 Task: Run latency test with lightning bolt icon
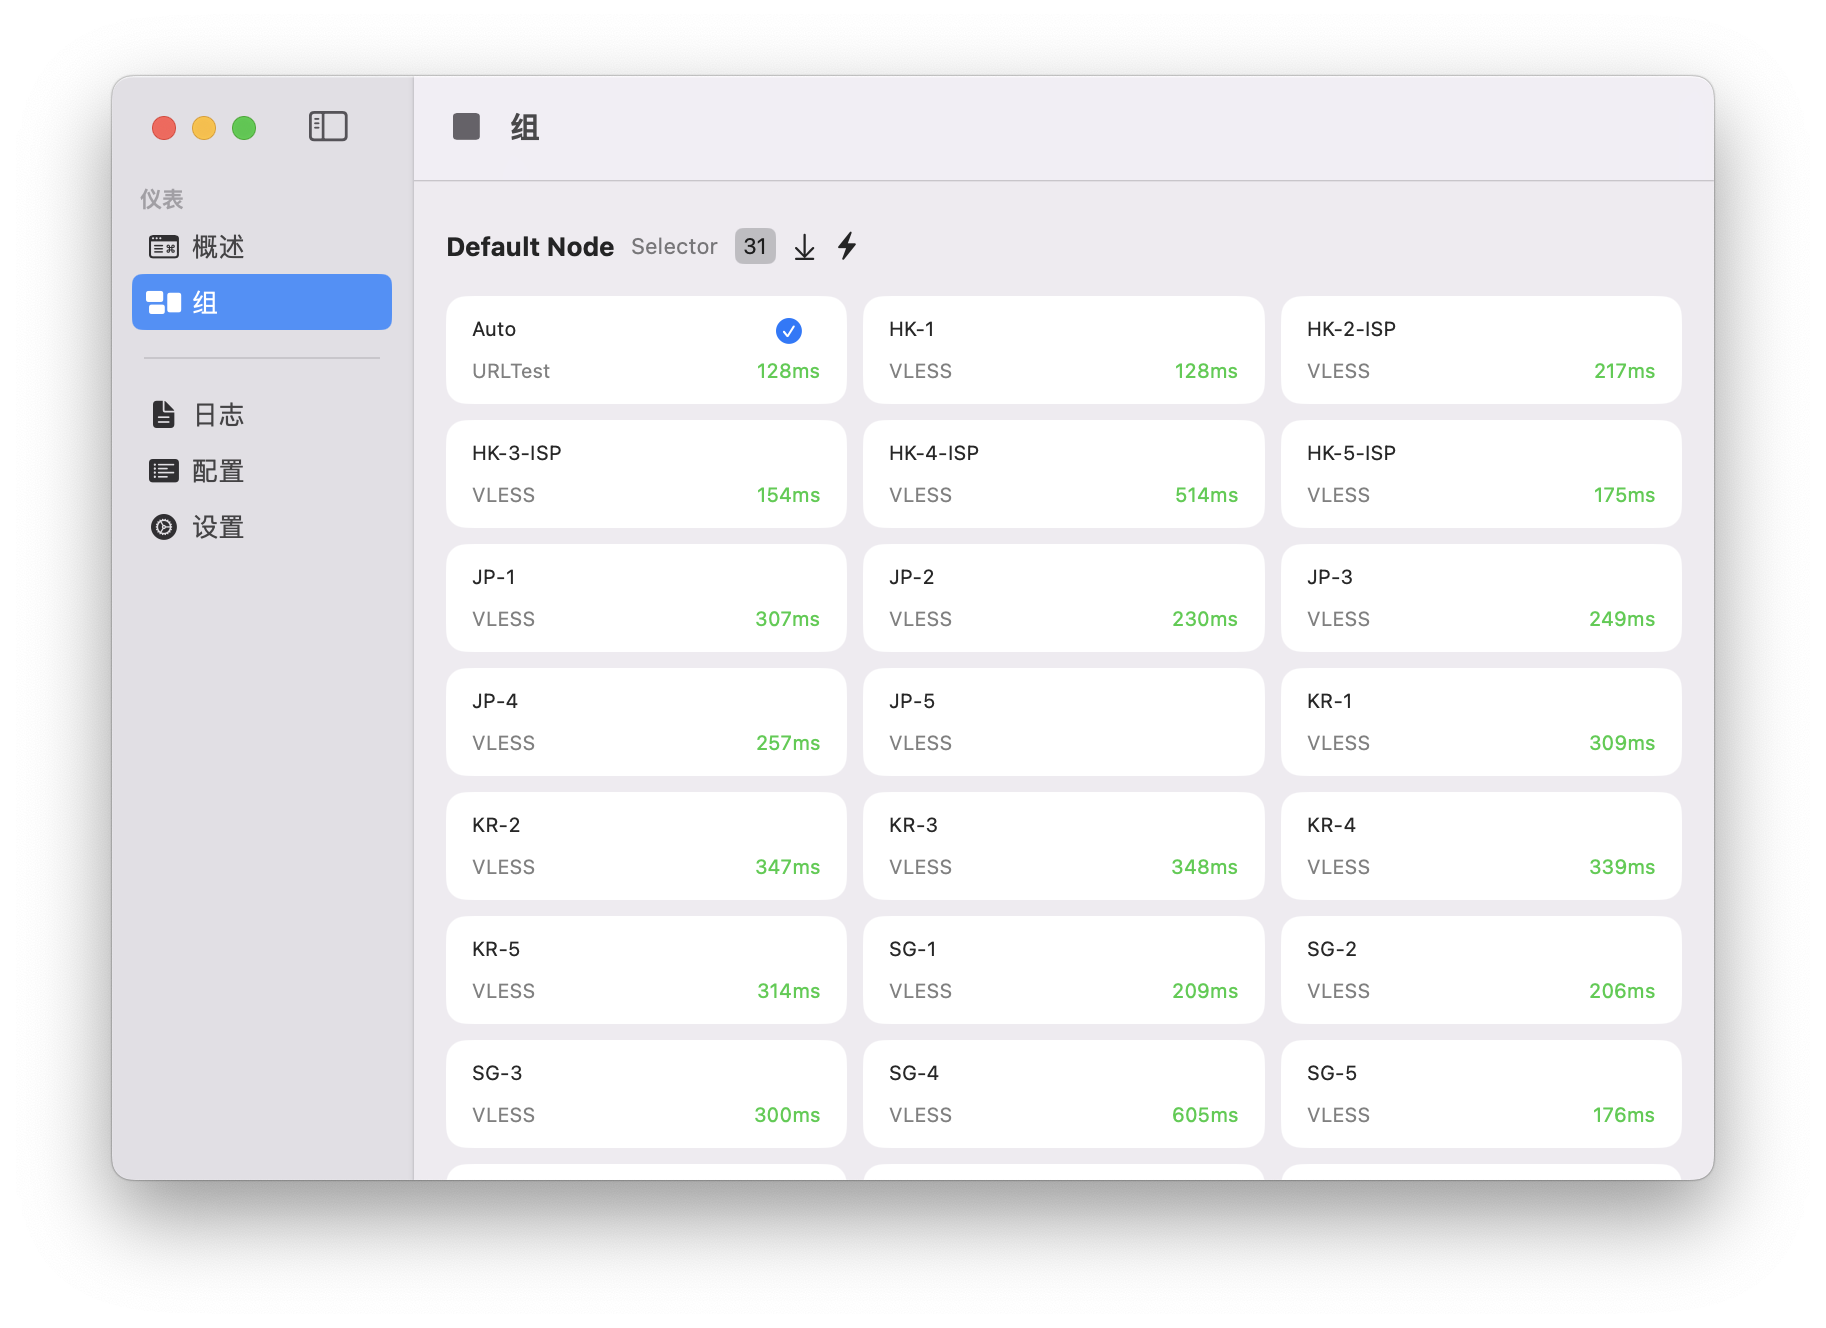(x=847, y=246)
